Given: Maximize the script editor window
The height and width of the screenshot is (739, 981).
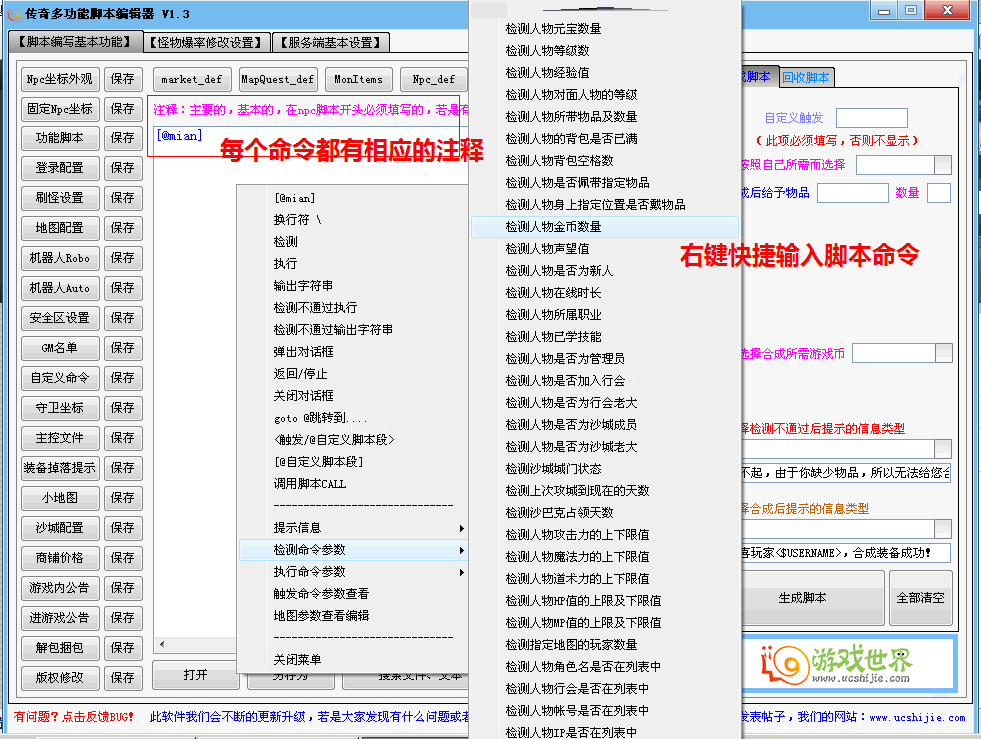Looking at the screenshot, I should pos(911,10).
